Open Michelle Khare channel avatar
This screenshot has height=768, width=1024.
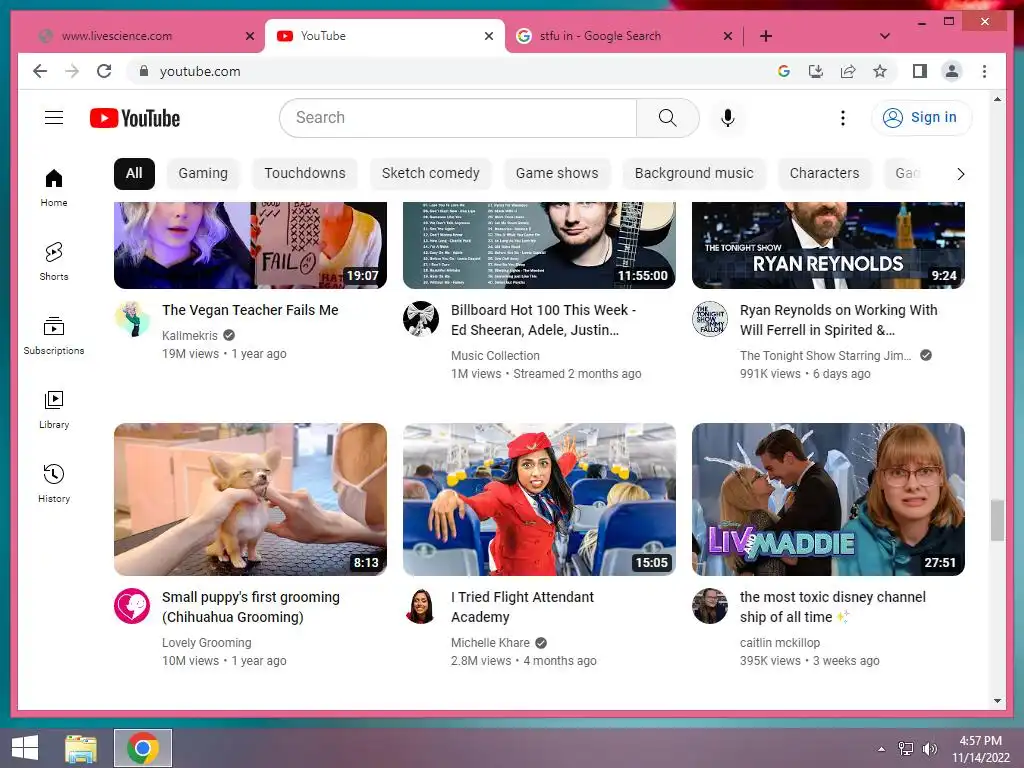[x=421, y=606]
